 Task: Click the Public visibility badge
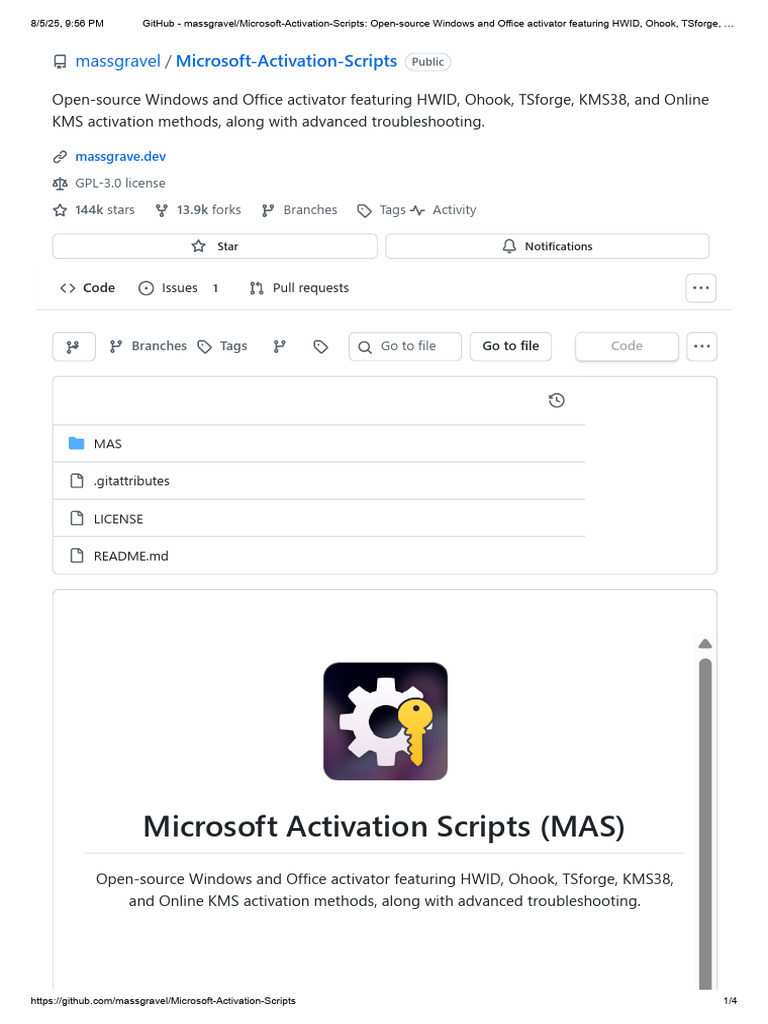[428, 62]
